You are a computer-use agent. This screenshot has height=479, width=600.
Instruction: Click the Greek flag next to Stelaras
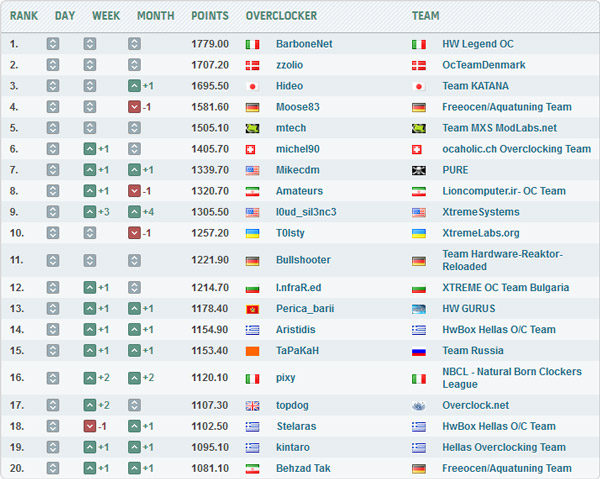click(252, 427)
